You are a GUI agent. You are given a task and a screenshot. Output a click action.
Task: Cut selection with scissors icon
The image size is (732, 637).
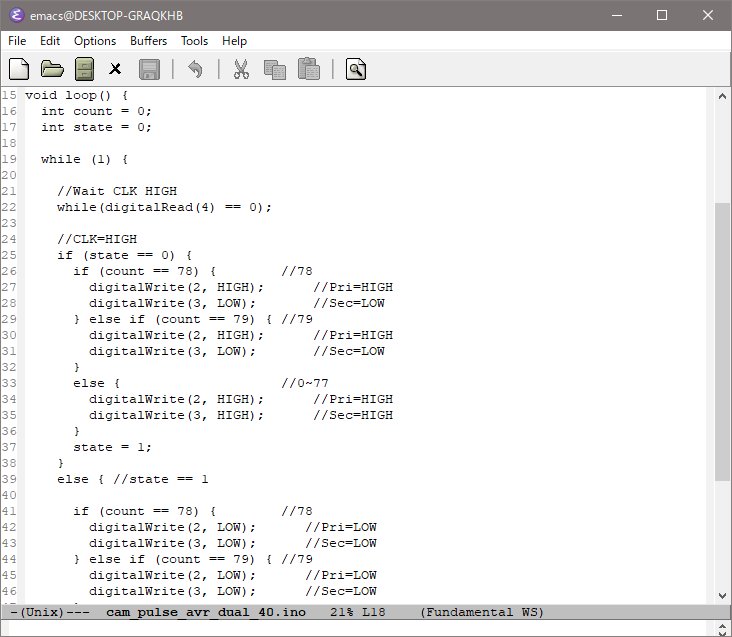[x=241, y=70]
